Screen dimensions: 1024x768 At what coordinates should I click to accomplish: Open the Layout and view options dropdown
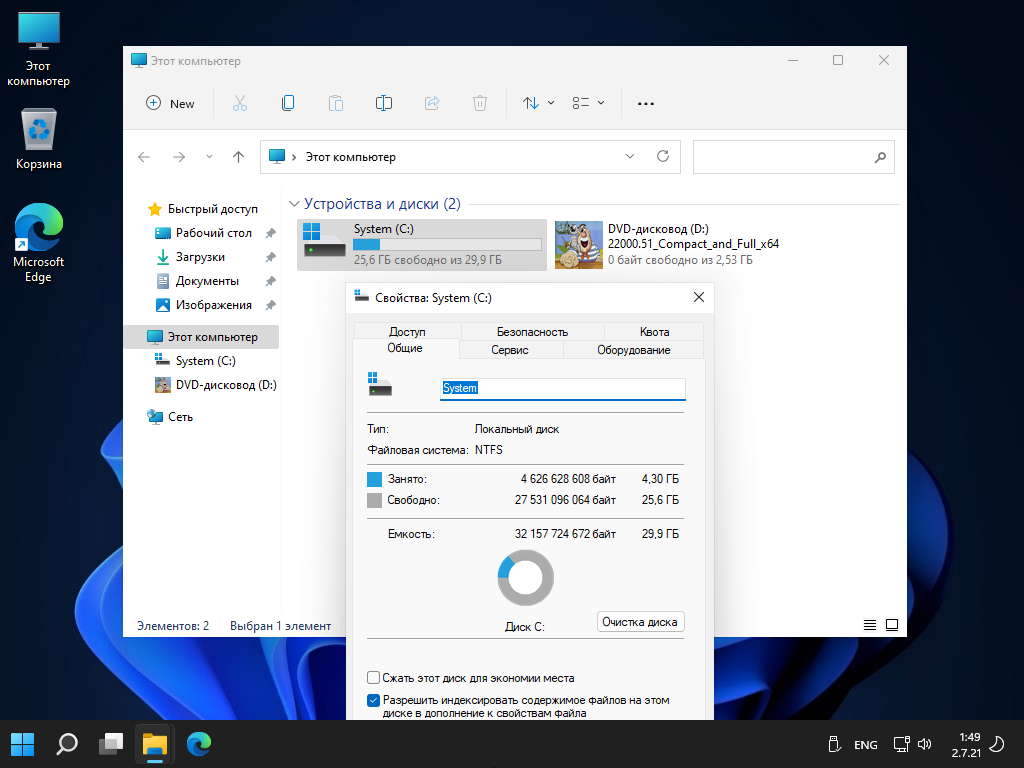coord(588,103)
